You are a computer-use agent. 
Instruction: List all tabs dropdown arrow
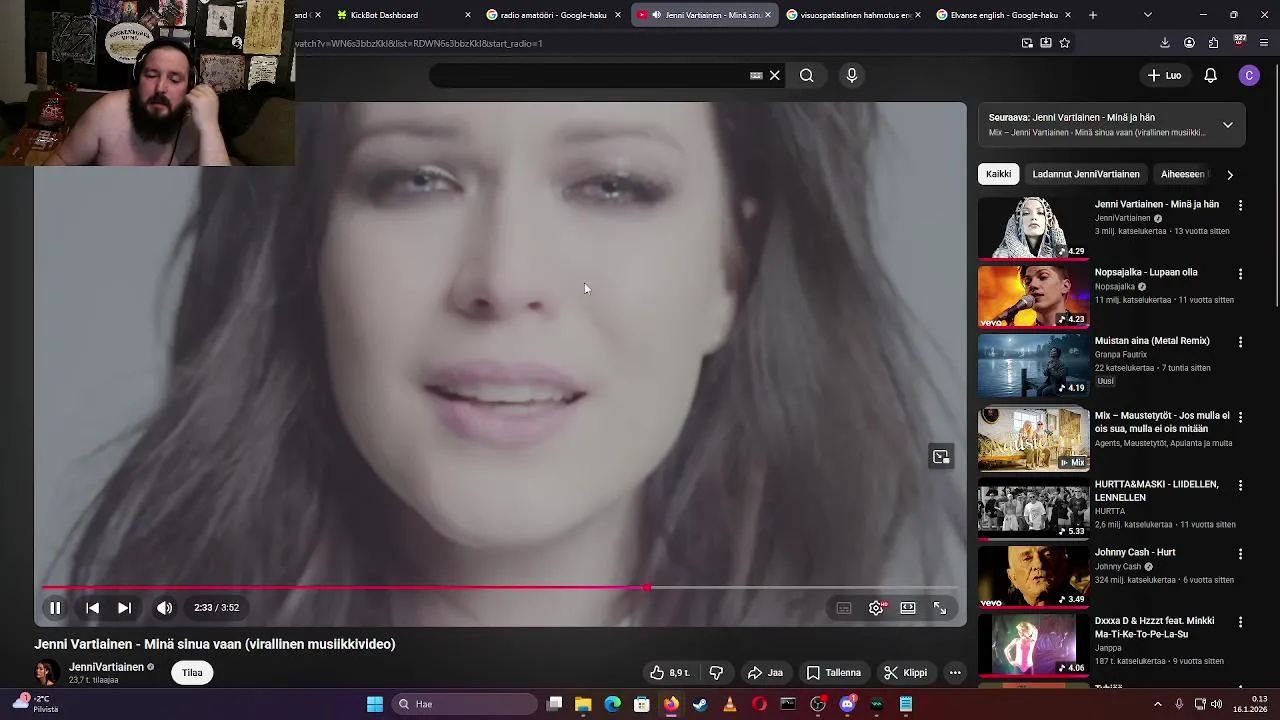(x=1147, y=15)
